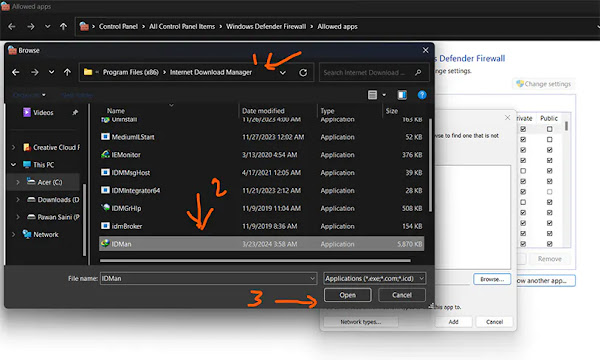Click the Network types... button
Screen dimensions: 600x360
(361, 322)
